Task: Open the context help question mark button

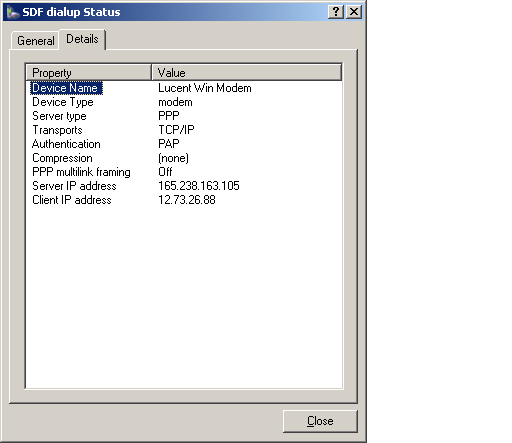Action: [x=336, y=12]
